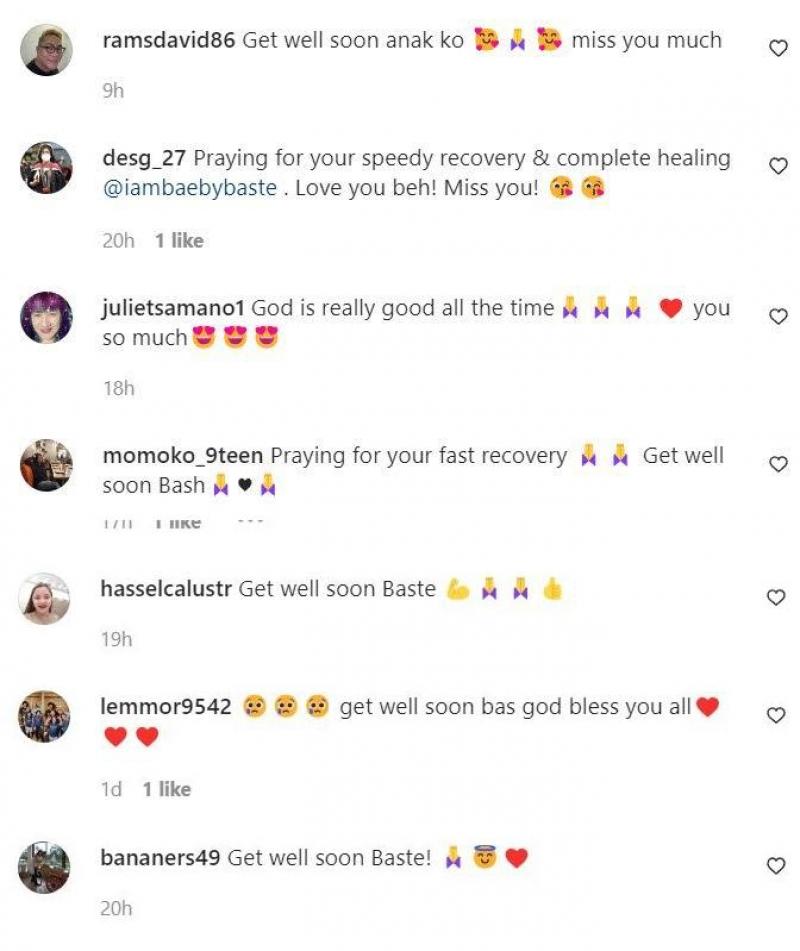Tap heart on julietsamano1's comment
The width and height of the screenshot is (800, 951).
coord(778,317)
